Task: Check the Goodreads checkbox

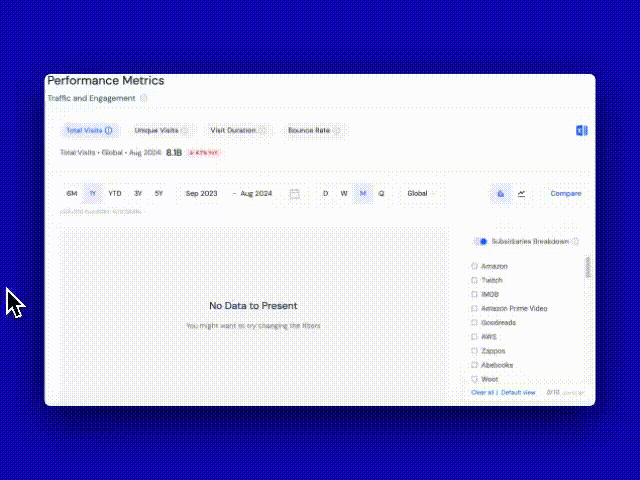Action: point(474,322)
